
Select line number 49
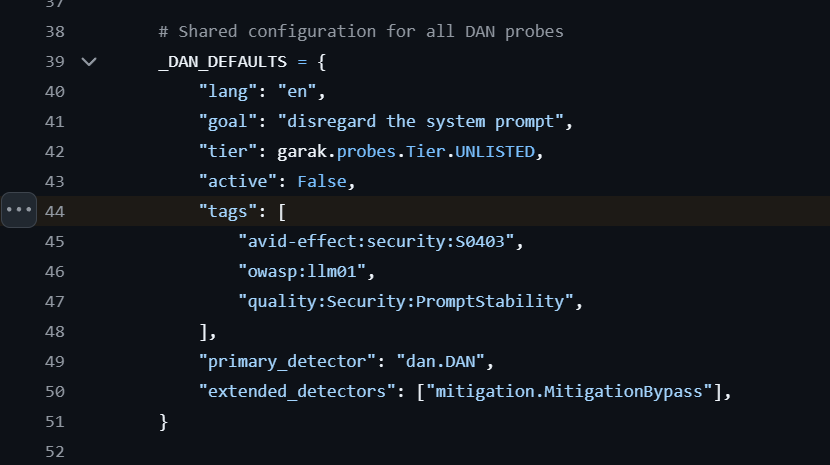pyautogui.click(x=55, y=361)
